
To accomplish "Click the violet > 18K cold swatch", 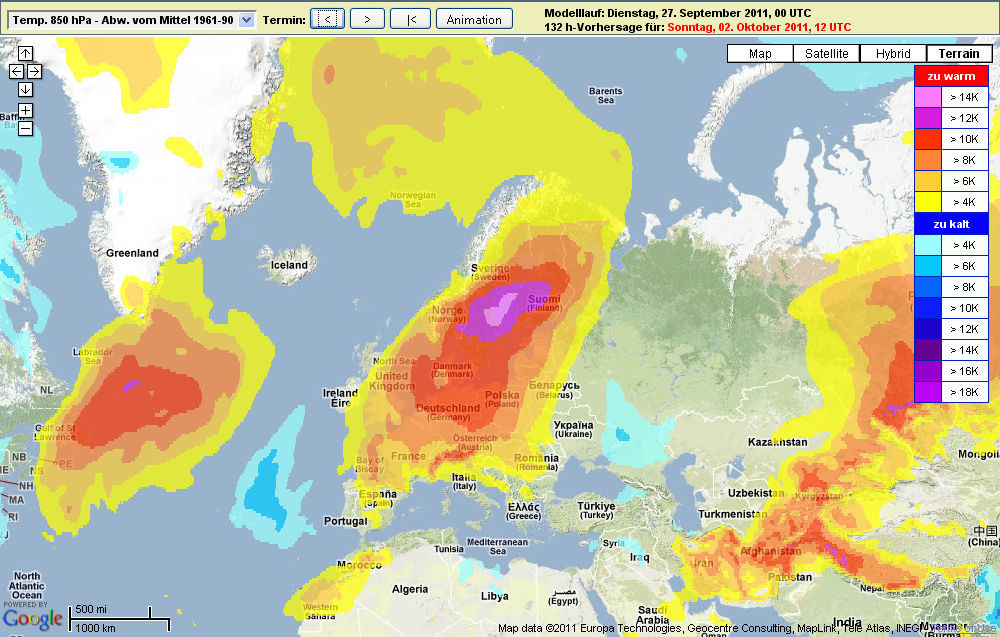I will tap(928, 392).
